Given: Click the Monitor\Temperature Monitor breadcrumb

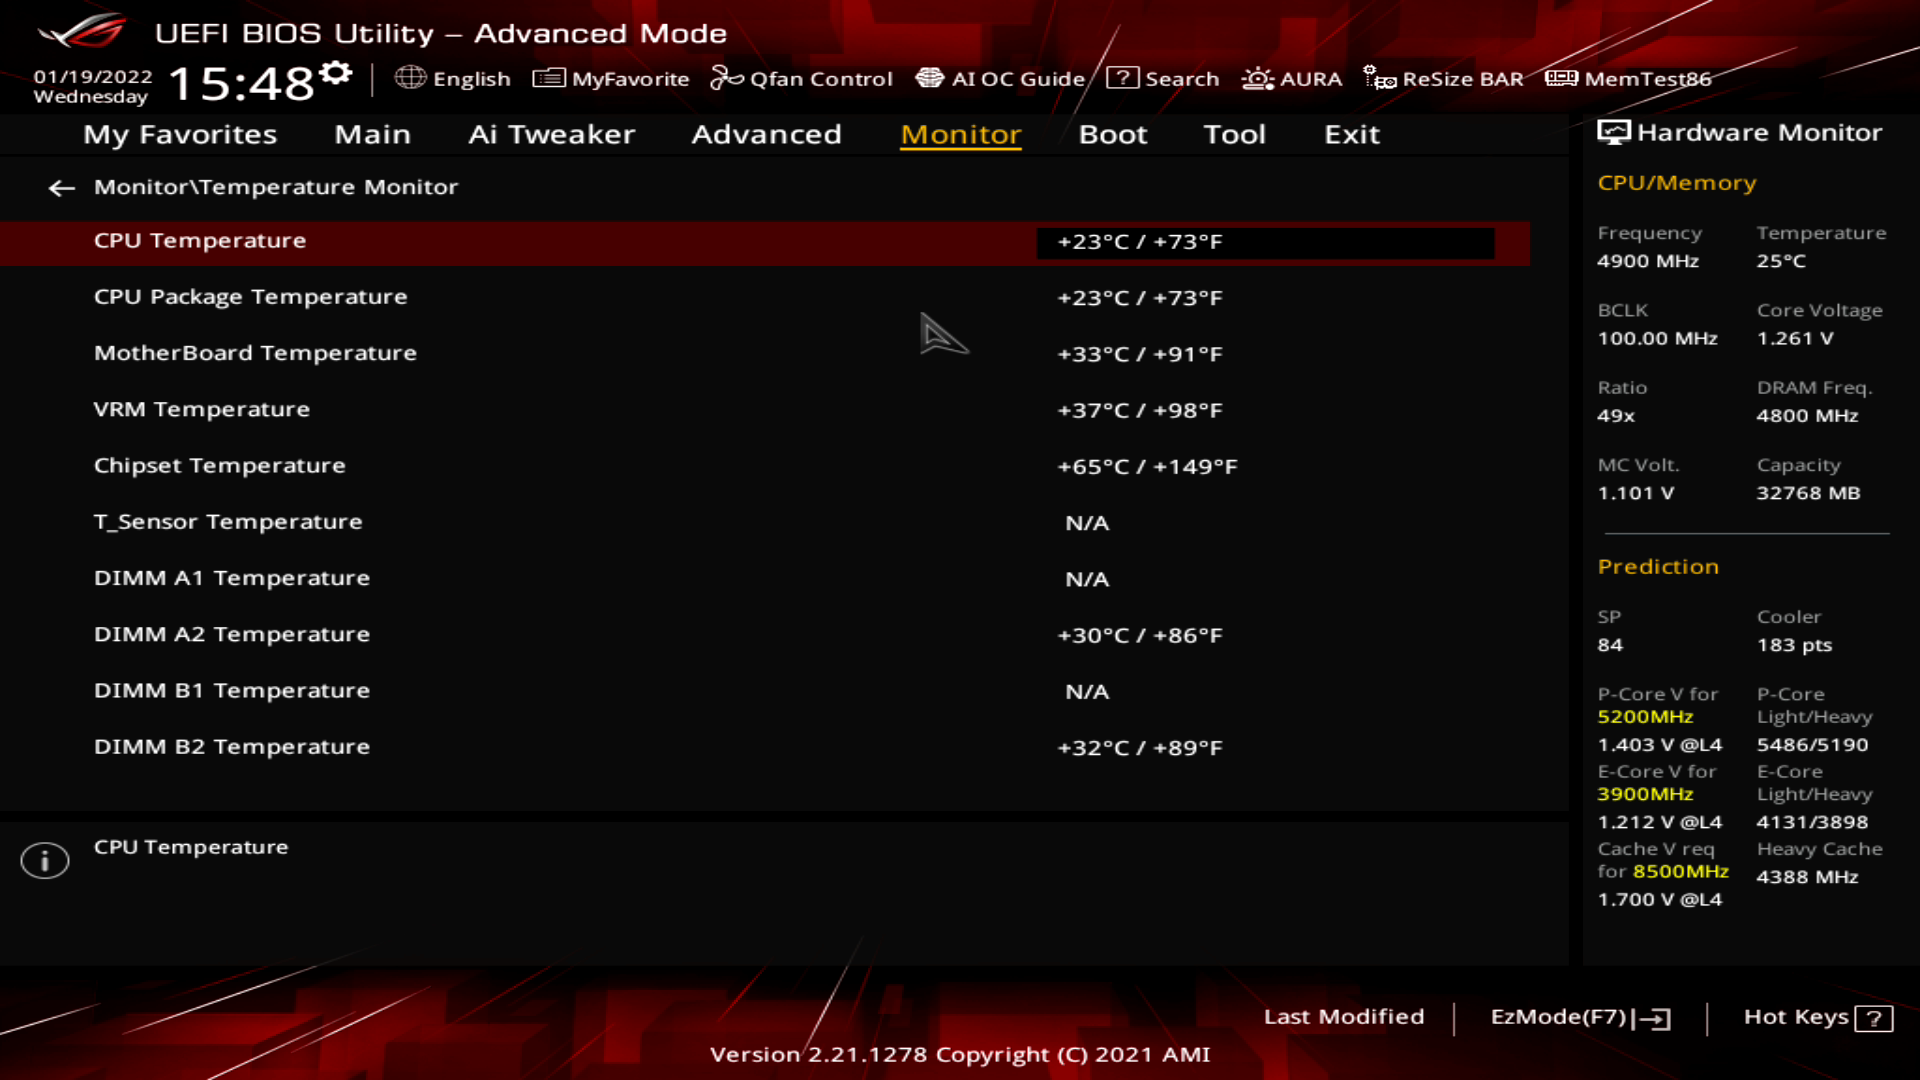Looking at the screenshot, I should (276, 187).
